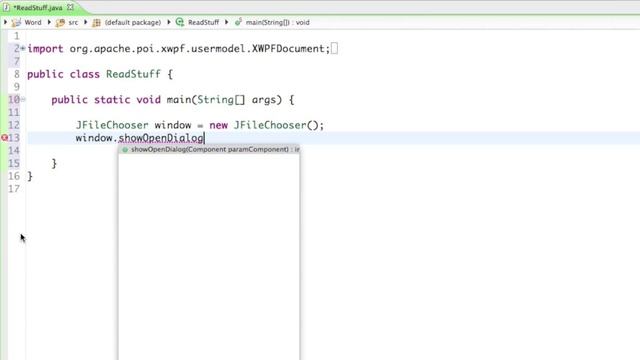This screenshot has width=640, height=360.
Task: Click the src folder icon in breadcrumb
Action: [60, 22]
